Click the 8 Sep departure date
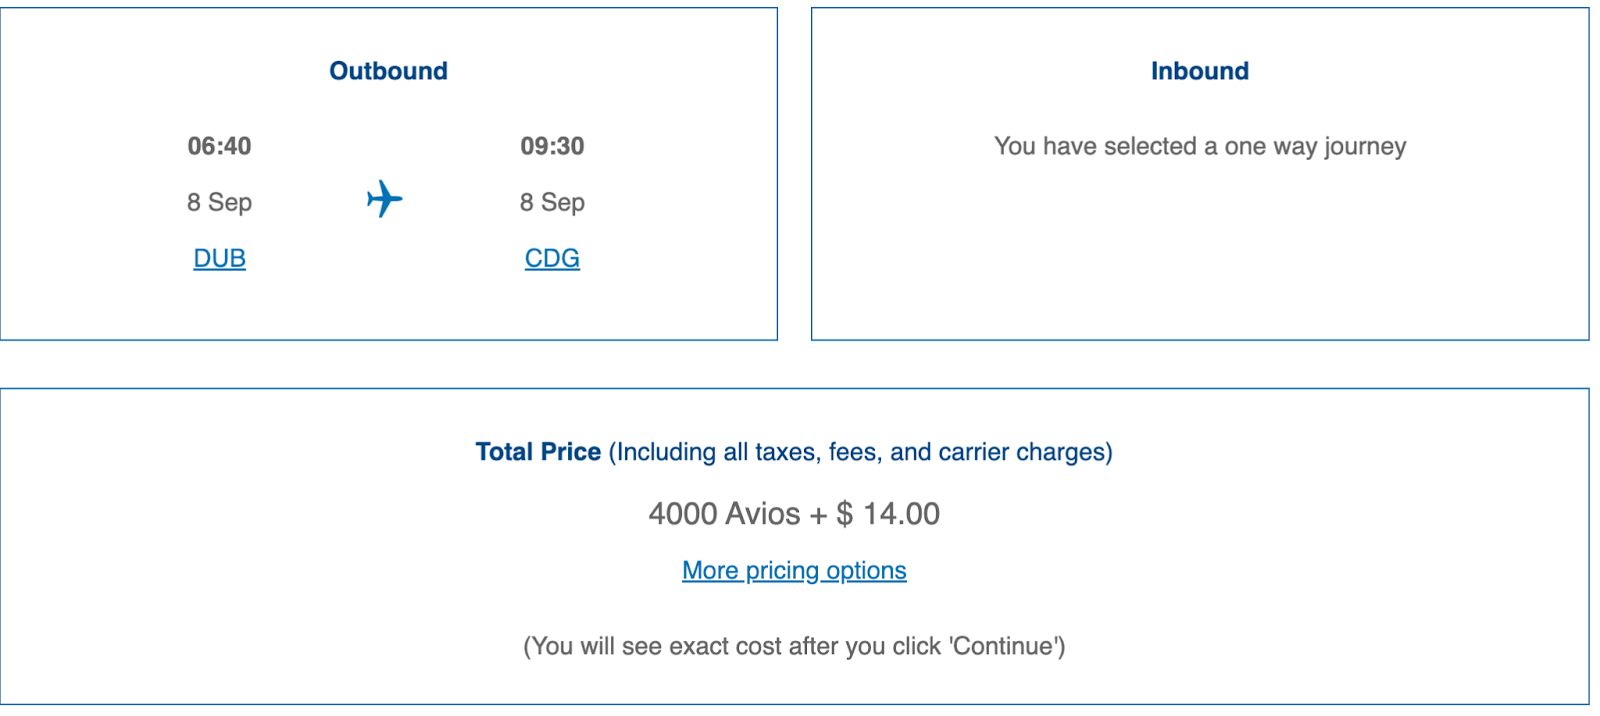 [220, 202]
